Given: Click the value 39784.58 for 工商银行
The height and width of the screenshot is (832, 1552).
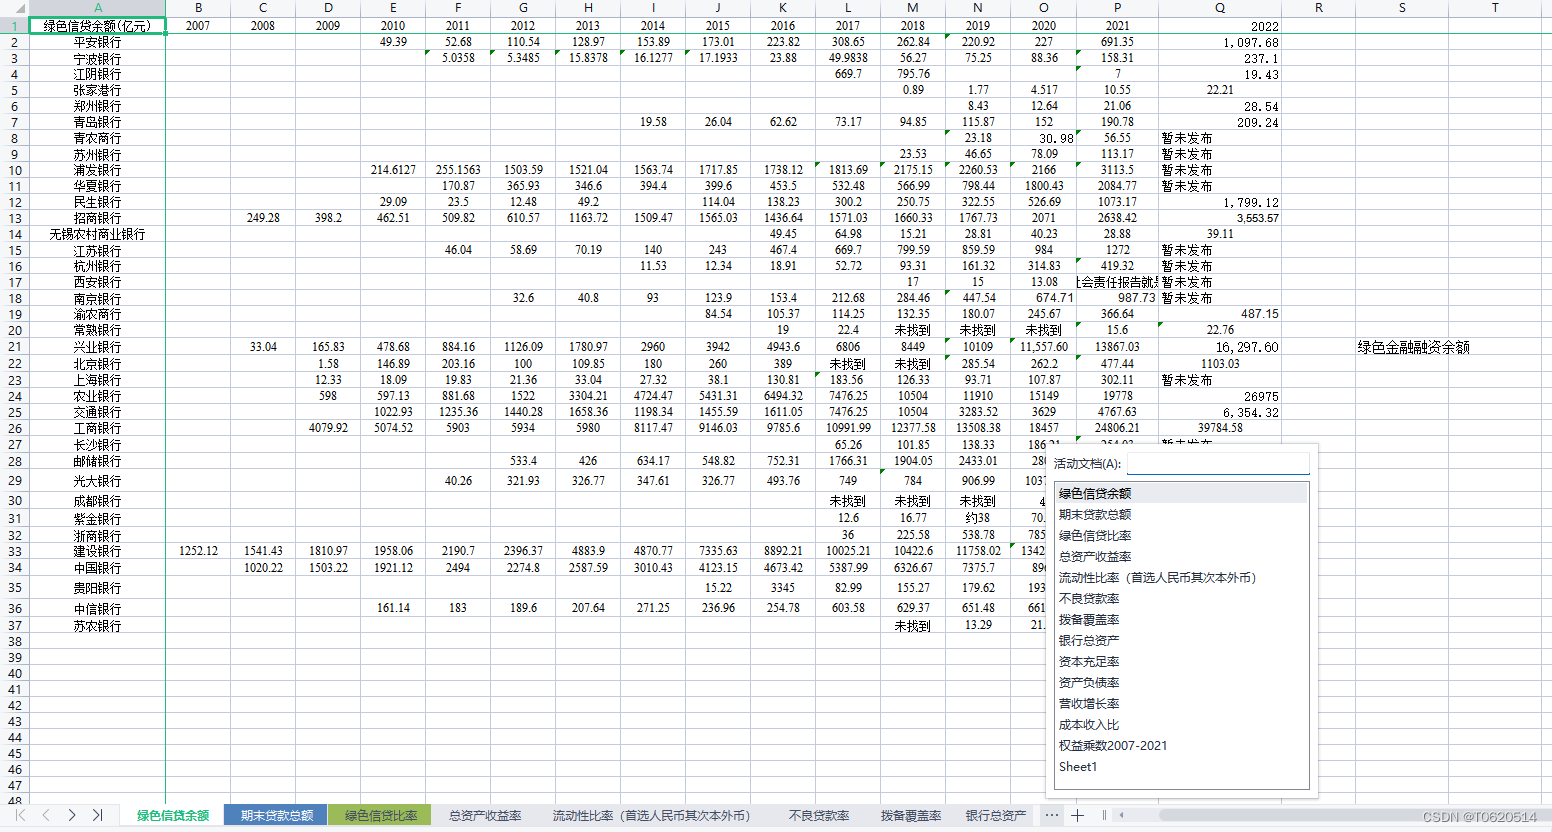Looking at the screenshot, I should [x=1220, y=428].
